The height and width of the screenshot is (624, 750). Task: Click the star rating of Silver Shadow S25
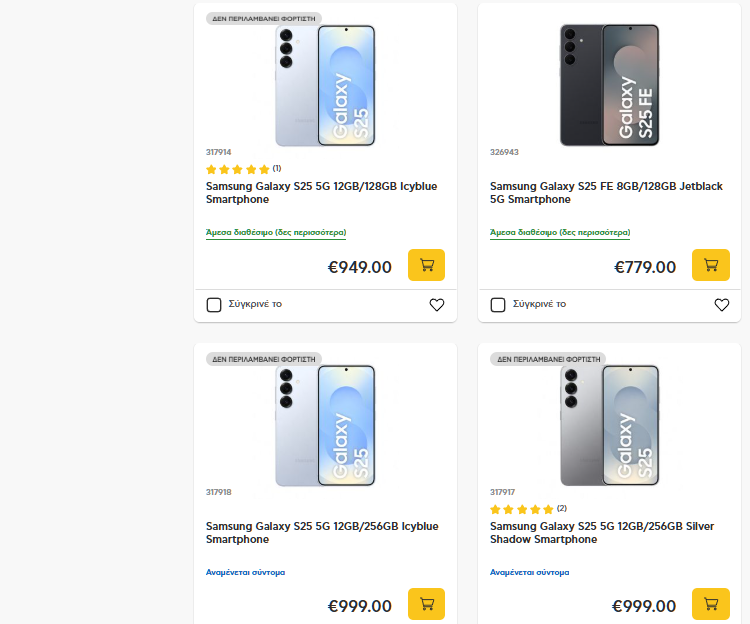[522, 509]
